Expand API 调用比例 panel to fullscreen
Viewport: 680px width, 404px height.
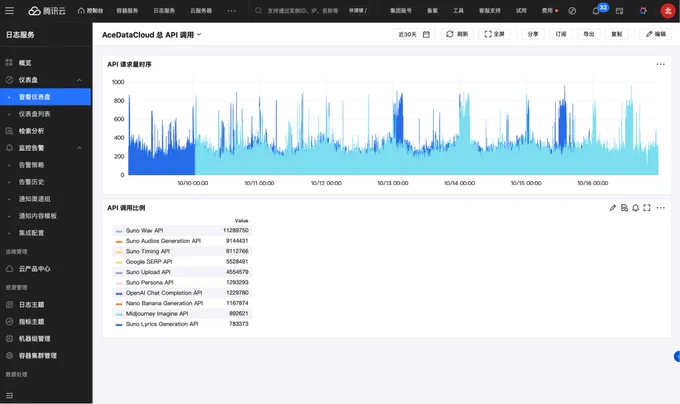click(647, 208)
